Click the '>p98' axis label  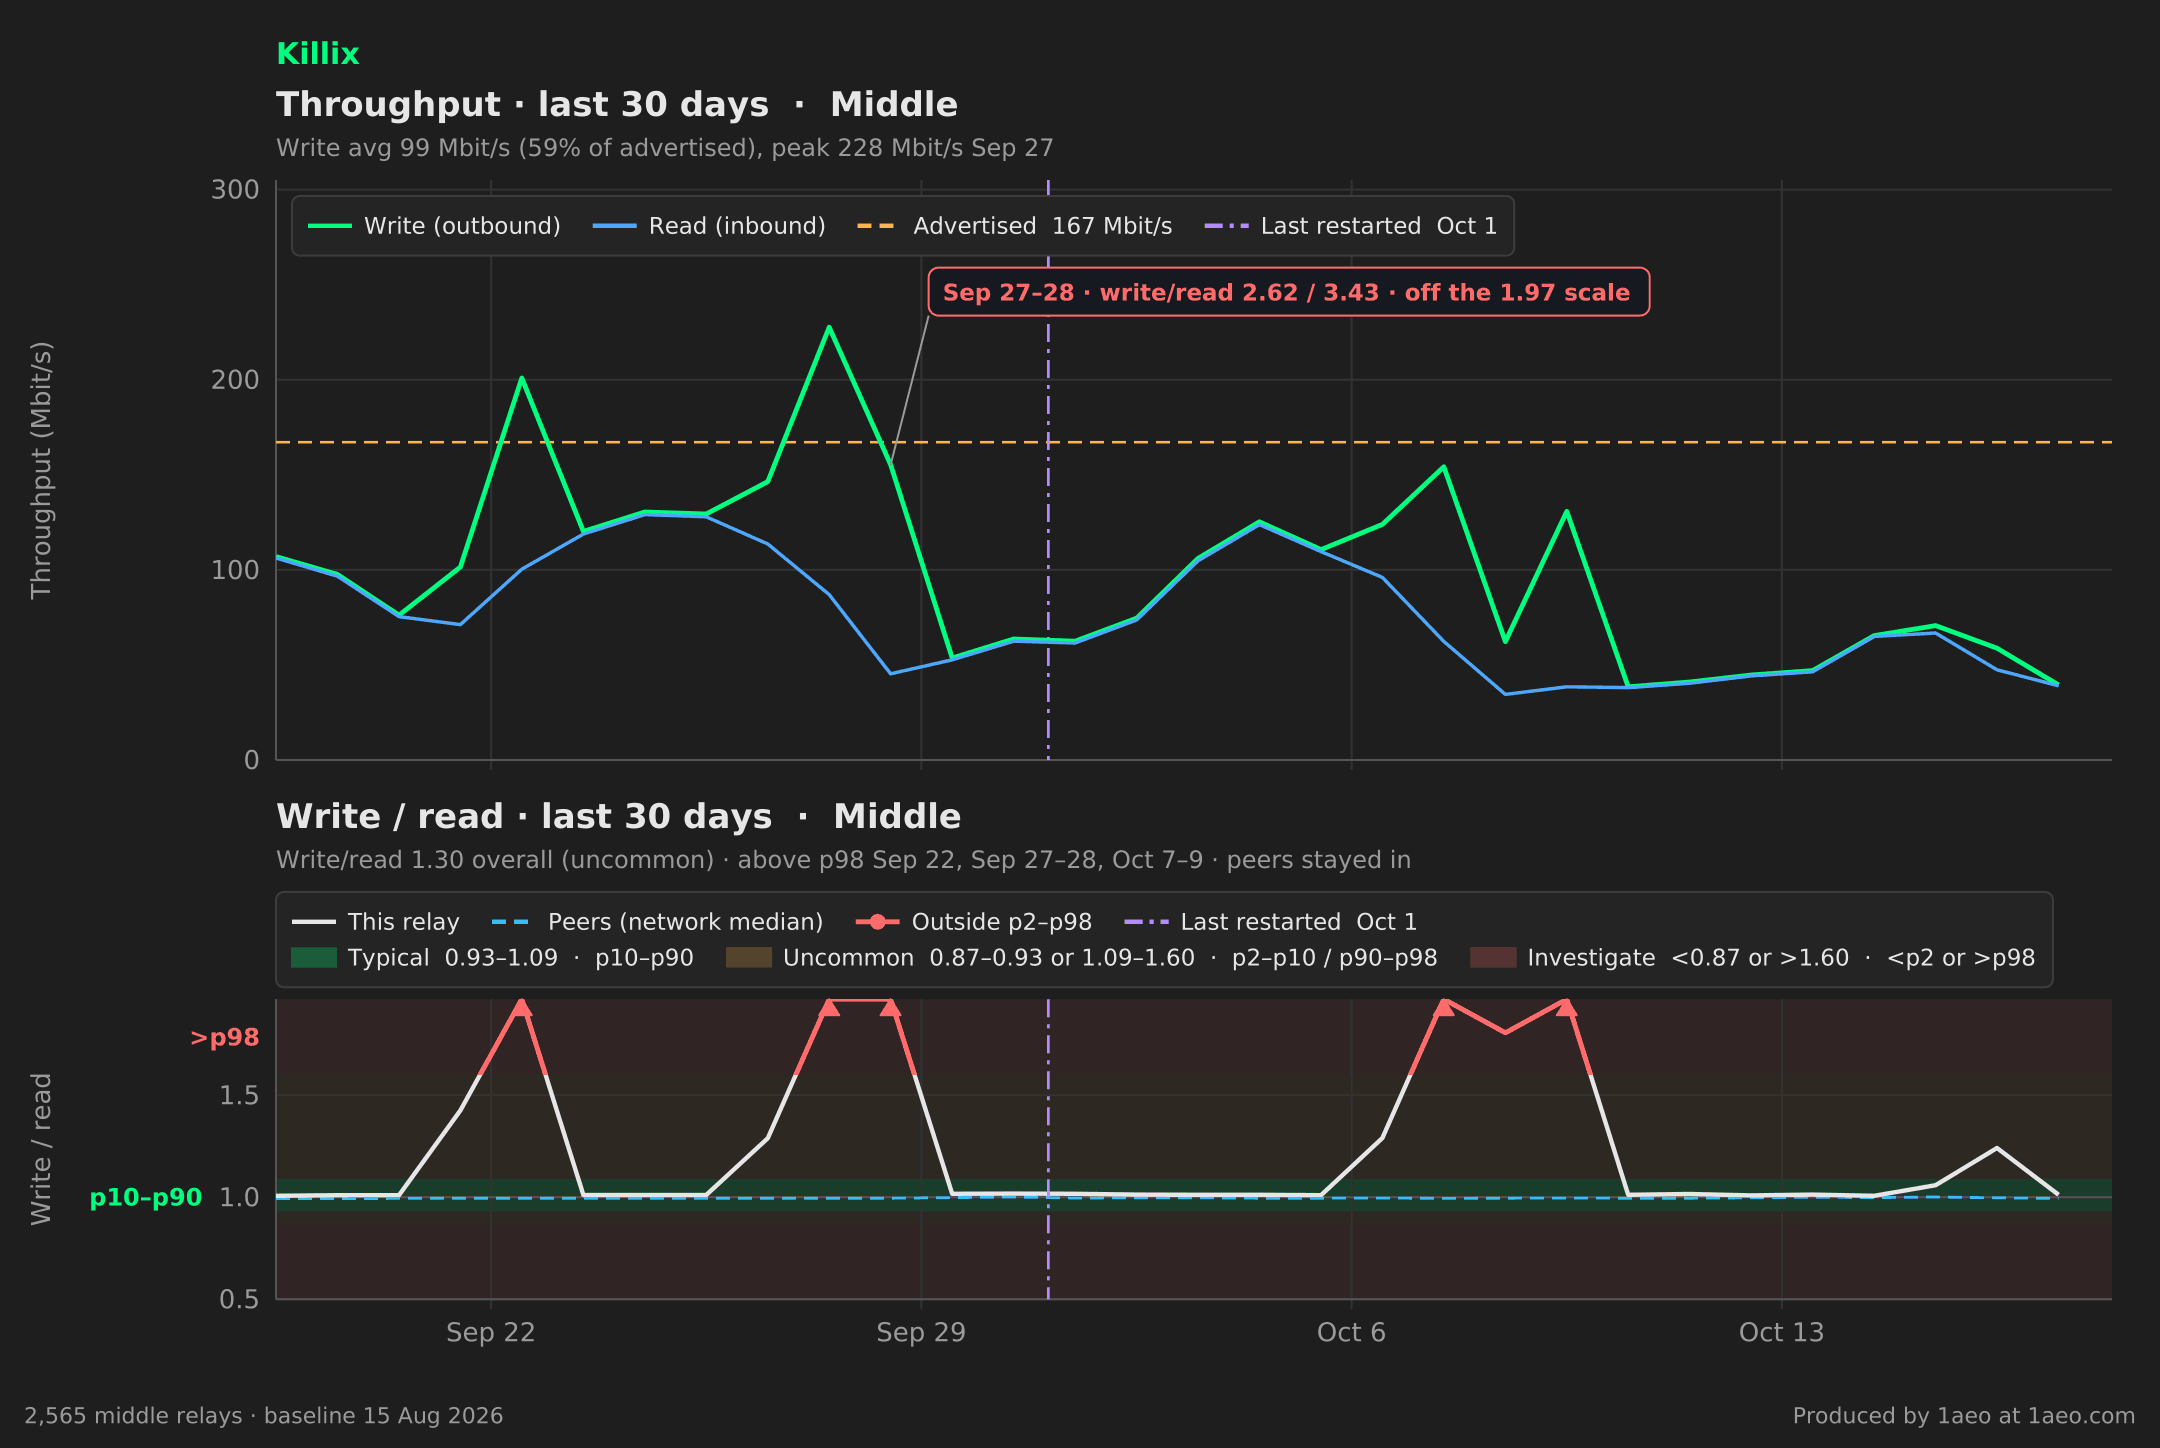click(224, 1038)
